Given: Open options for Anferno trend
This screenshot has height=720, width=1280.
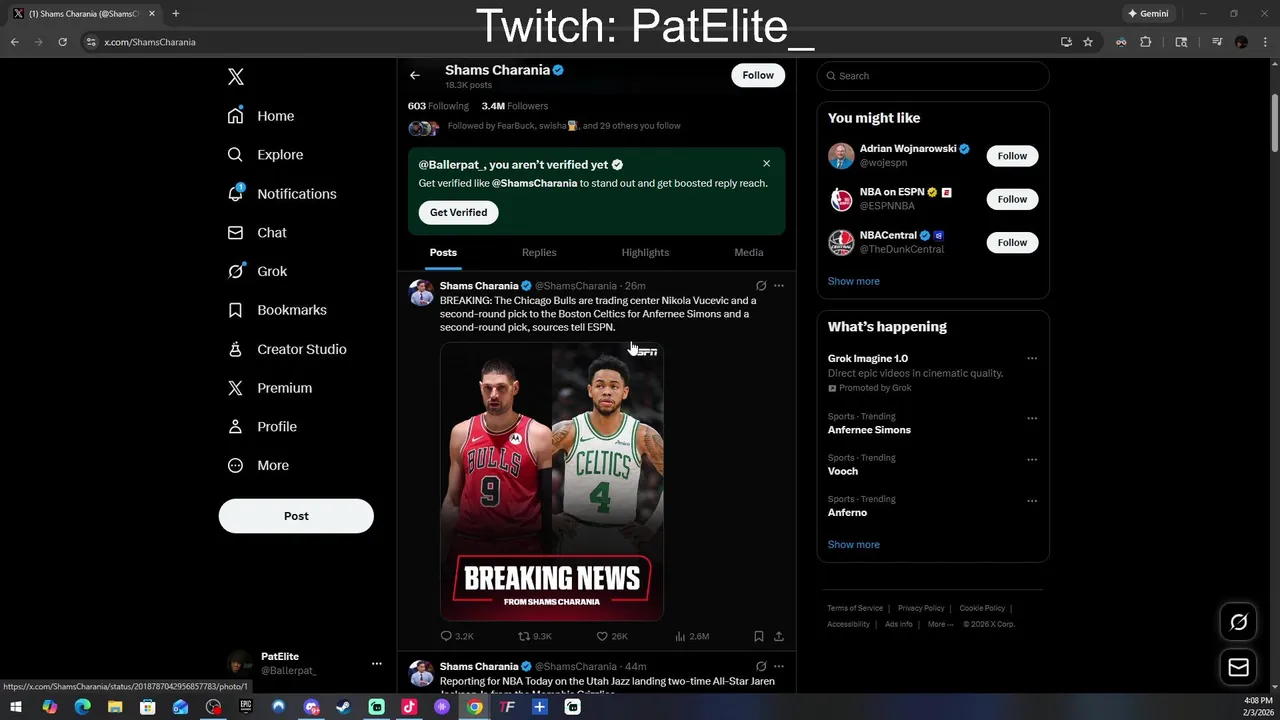Looking at the screenshot, I should (x=1032, y=501).
